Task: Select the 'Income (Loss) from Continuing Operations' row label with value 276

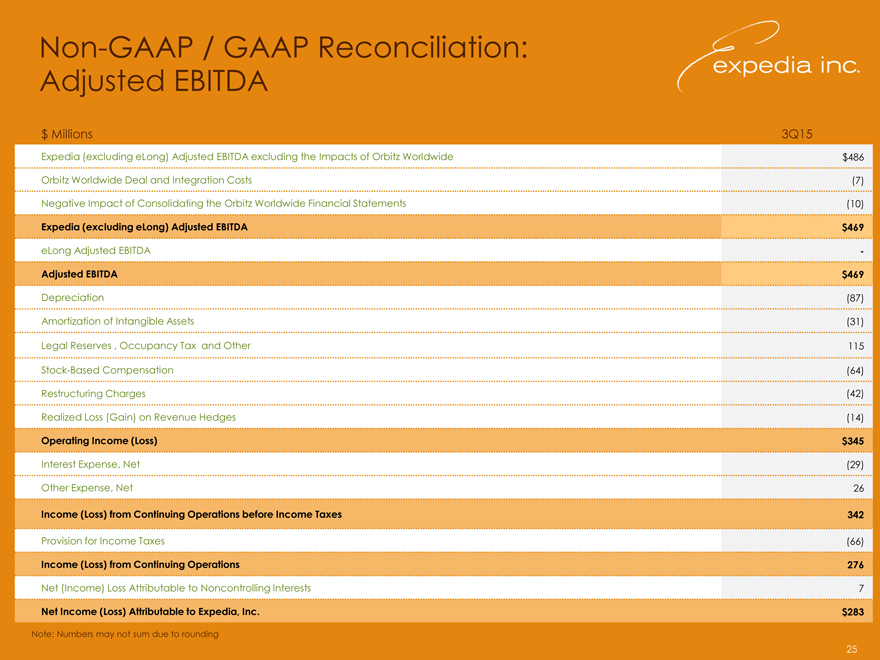Action: tap(140, 565)
